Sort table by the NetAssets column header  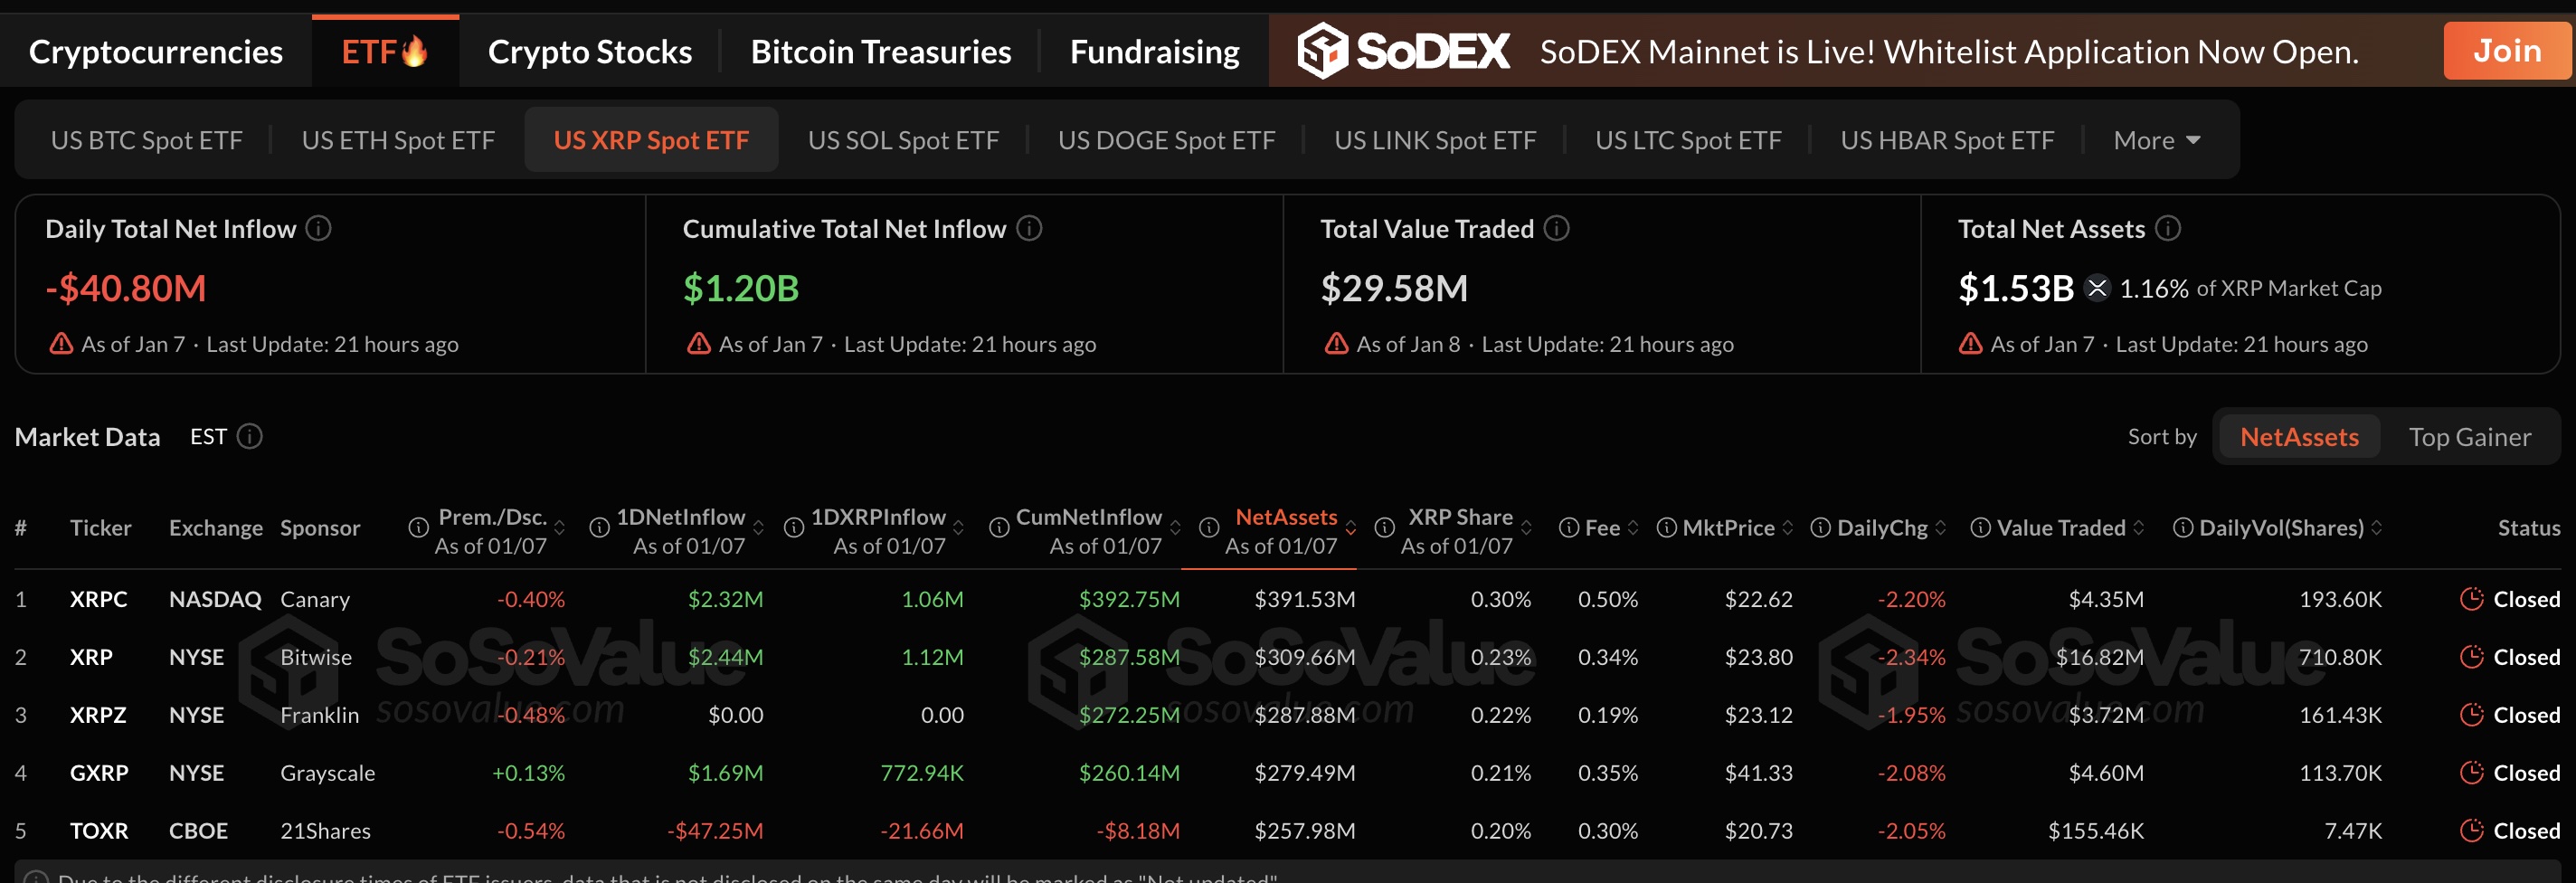tap(1285, 518)
